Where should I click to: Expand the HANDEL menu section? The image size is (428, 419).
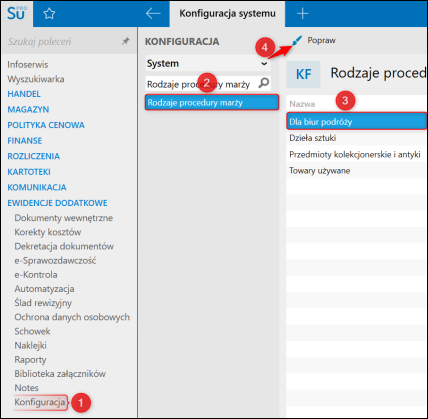24,94
